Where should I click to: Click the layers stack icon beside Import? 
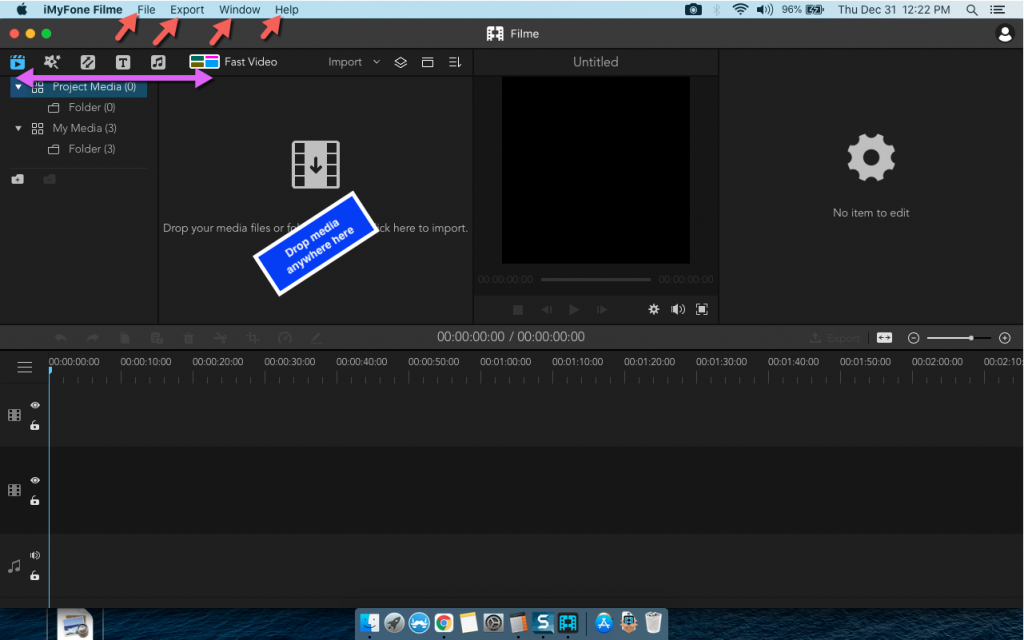[400, 62]
